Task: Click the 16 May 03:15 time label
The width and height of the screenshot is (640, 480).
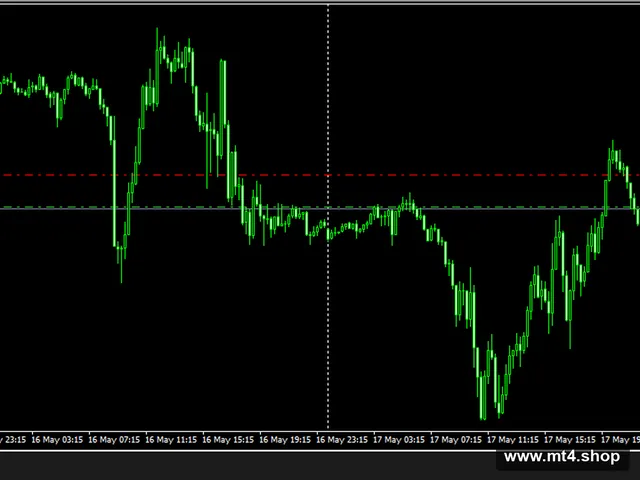Action: pos(57,440)
